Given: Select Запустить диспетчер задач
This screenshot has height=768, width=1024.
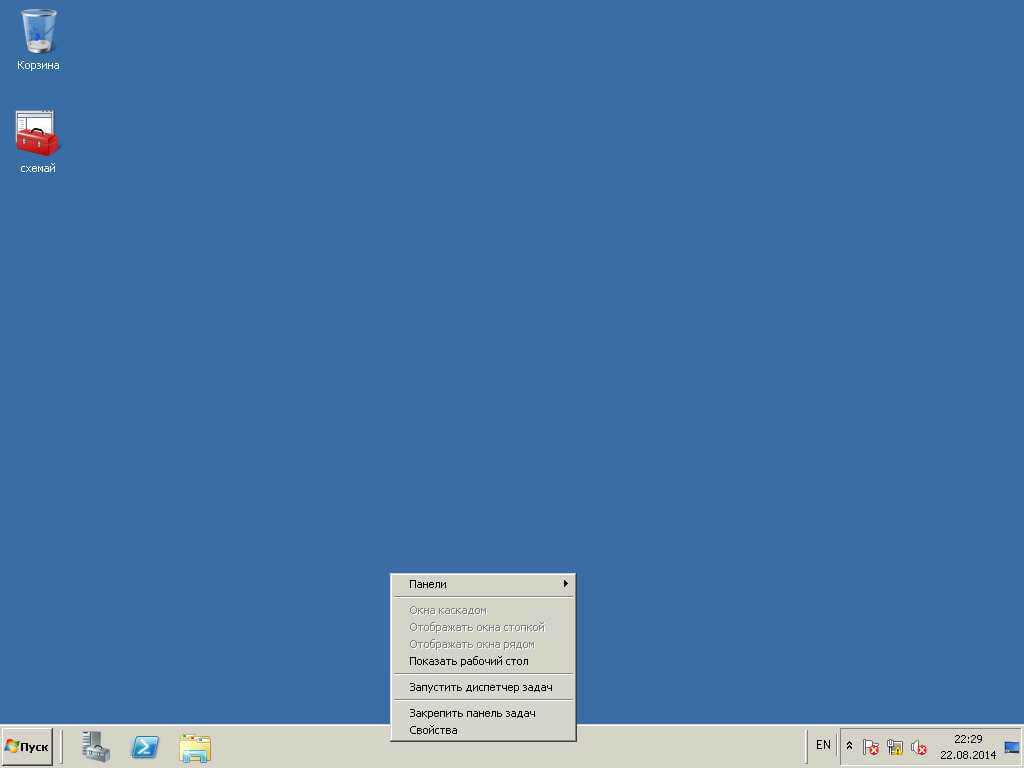Looking at the screenshot, I should [x=480, y=687].
